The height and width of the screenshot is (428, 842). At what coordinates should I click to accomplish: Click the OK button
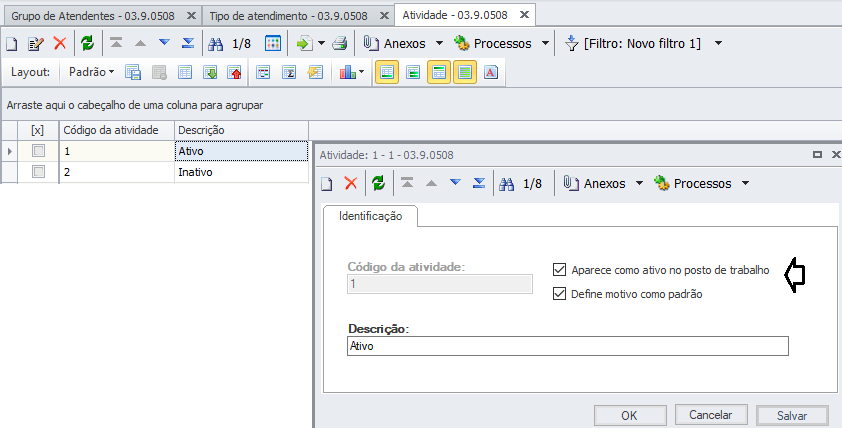tap(630, 415)
